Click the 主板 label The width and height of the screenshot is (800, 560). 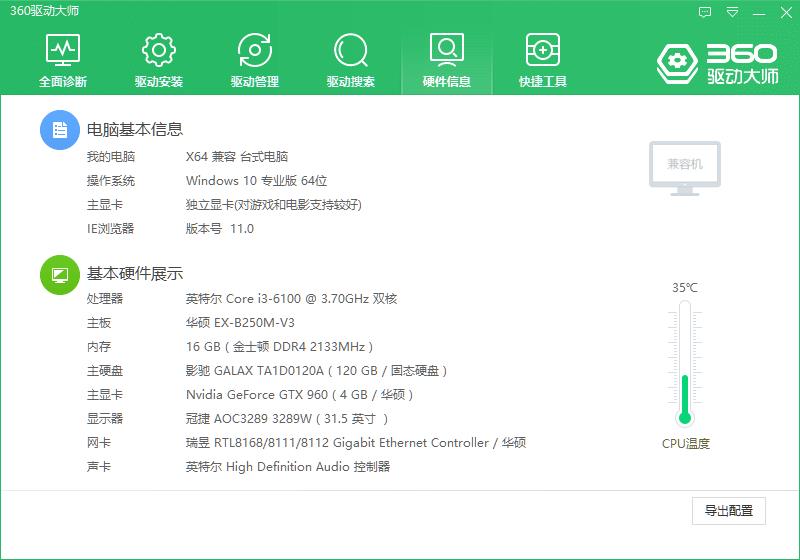tap(98, 322)
